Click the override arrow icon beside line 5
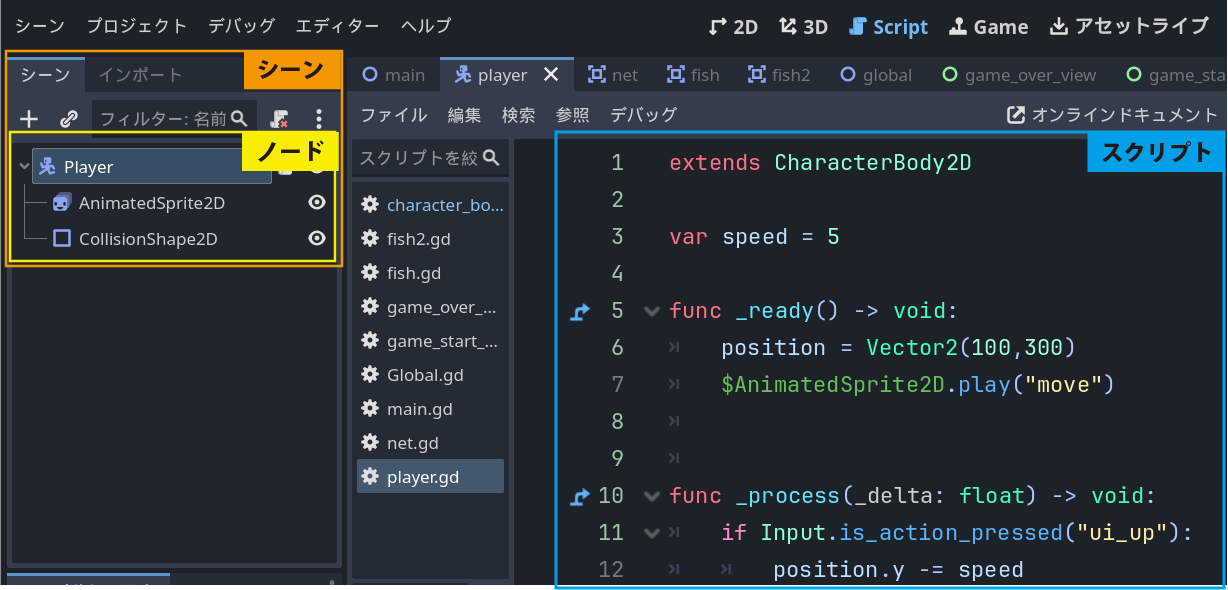 pyautogui.click(x=580, y=311)
